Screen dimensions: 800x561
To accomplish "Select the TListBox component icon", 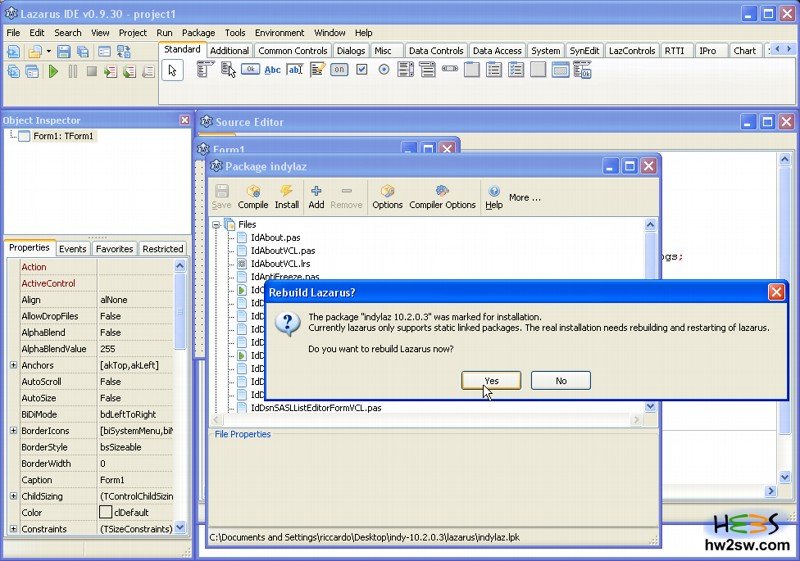I will coord(406,69).
